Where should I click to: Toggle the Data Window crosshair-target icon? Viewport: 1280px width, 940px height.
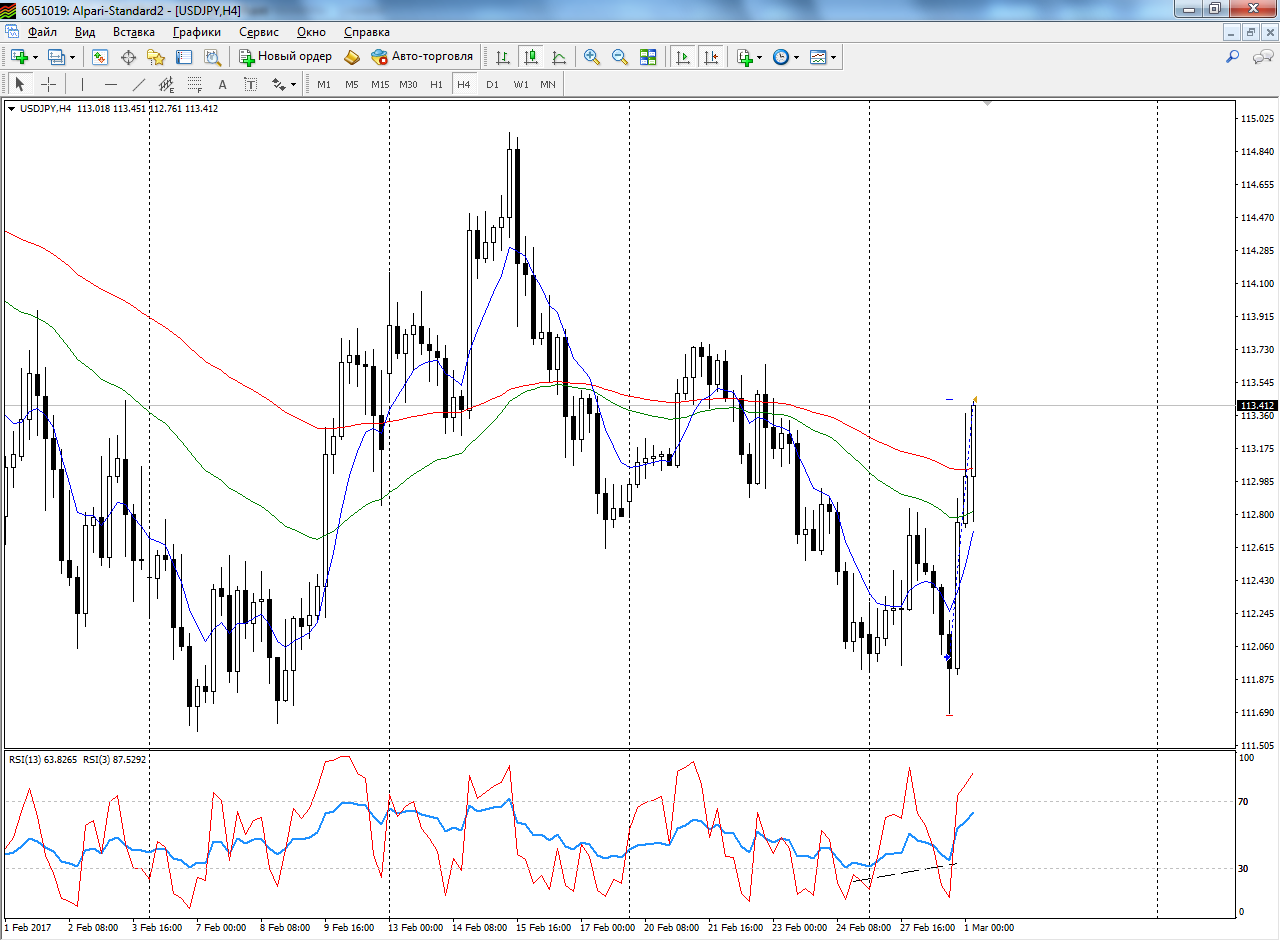tap(128, 57)
